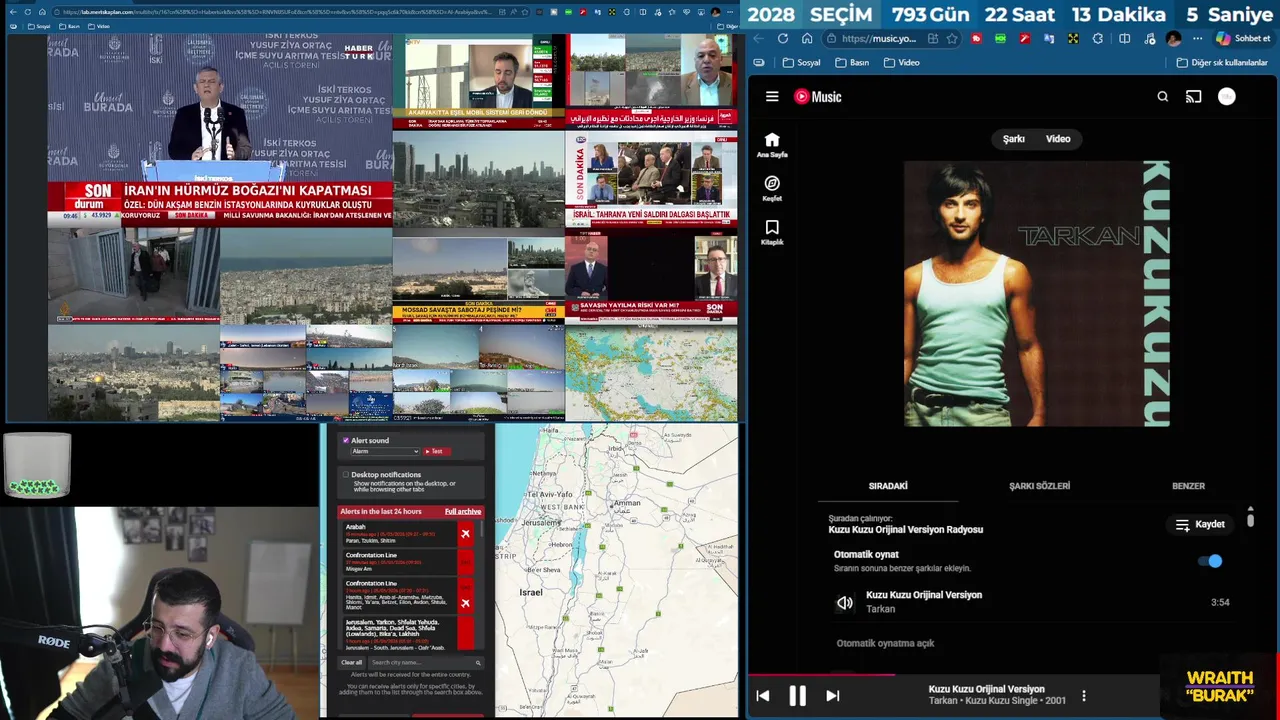Viewport: 1280px width, 720px height.
Task: Go to Ana Sayfa in sidebar
Action: coord(772,145)
